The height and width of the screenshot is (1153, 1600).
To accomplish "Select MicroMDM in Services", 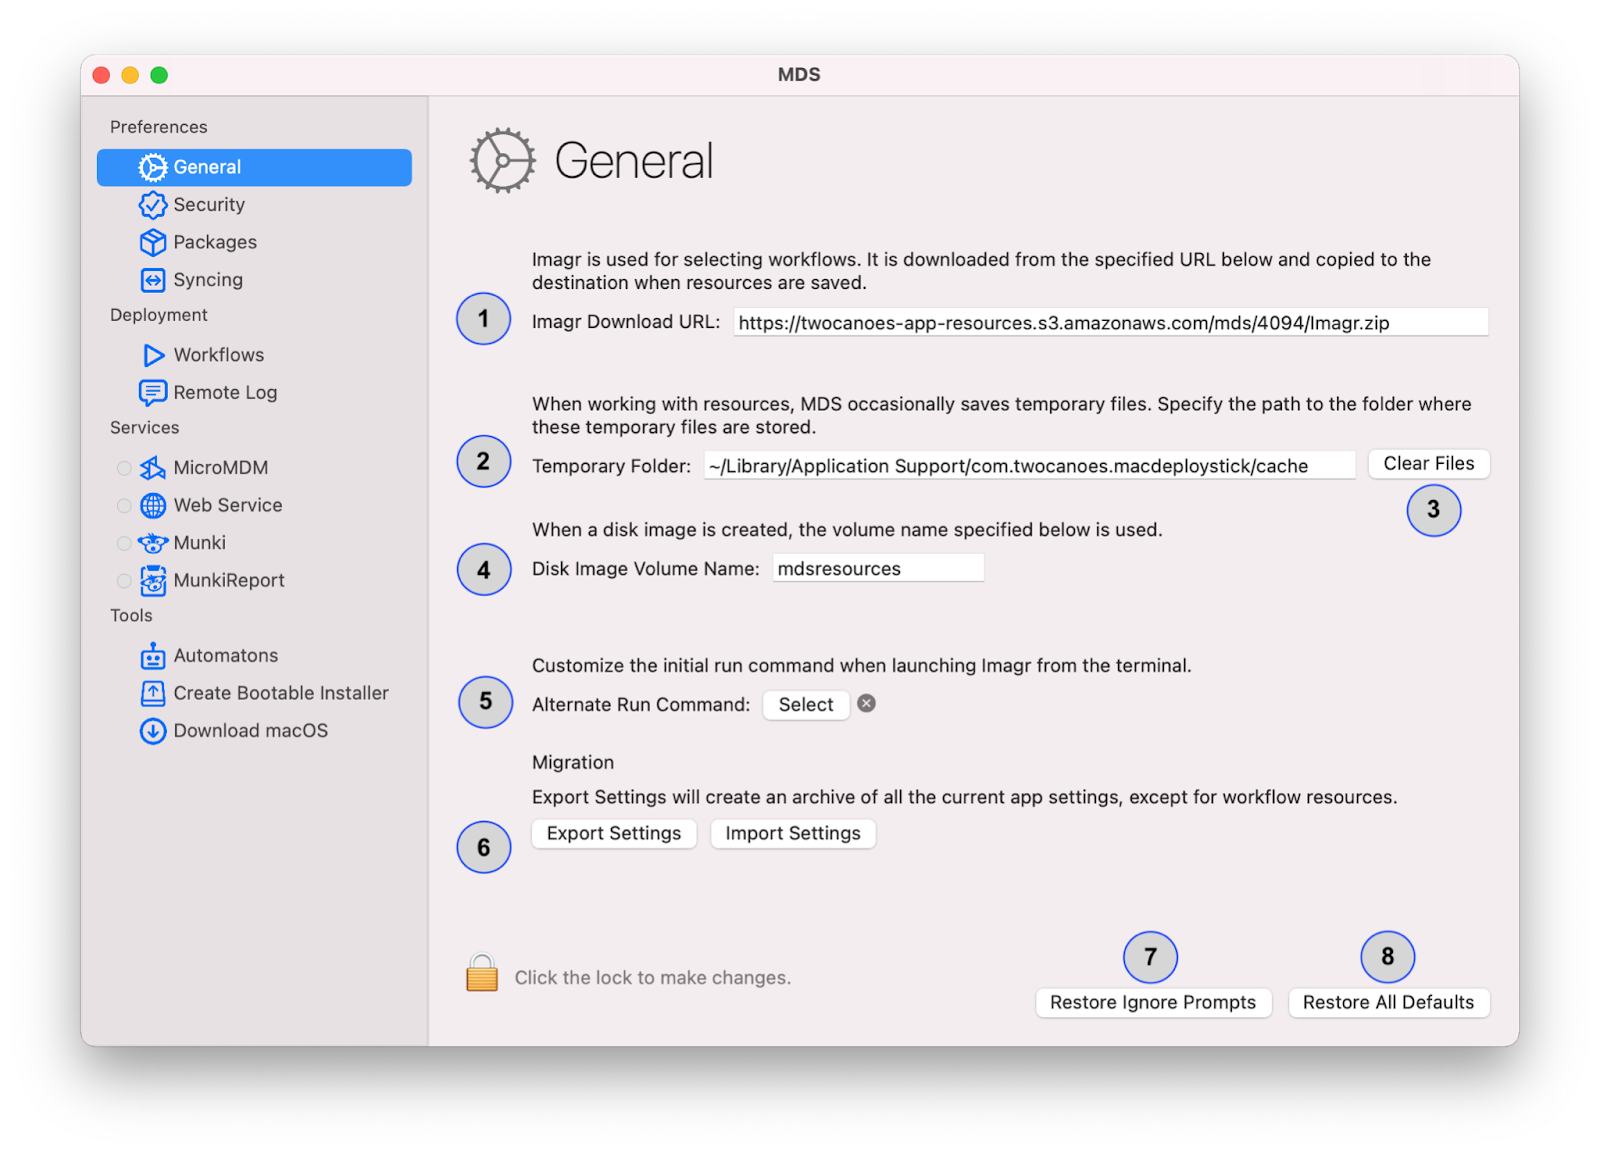I will [254, 468].
